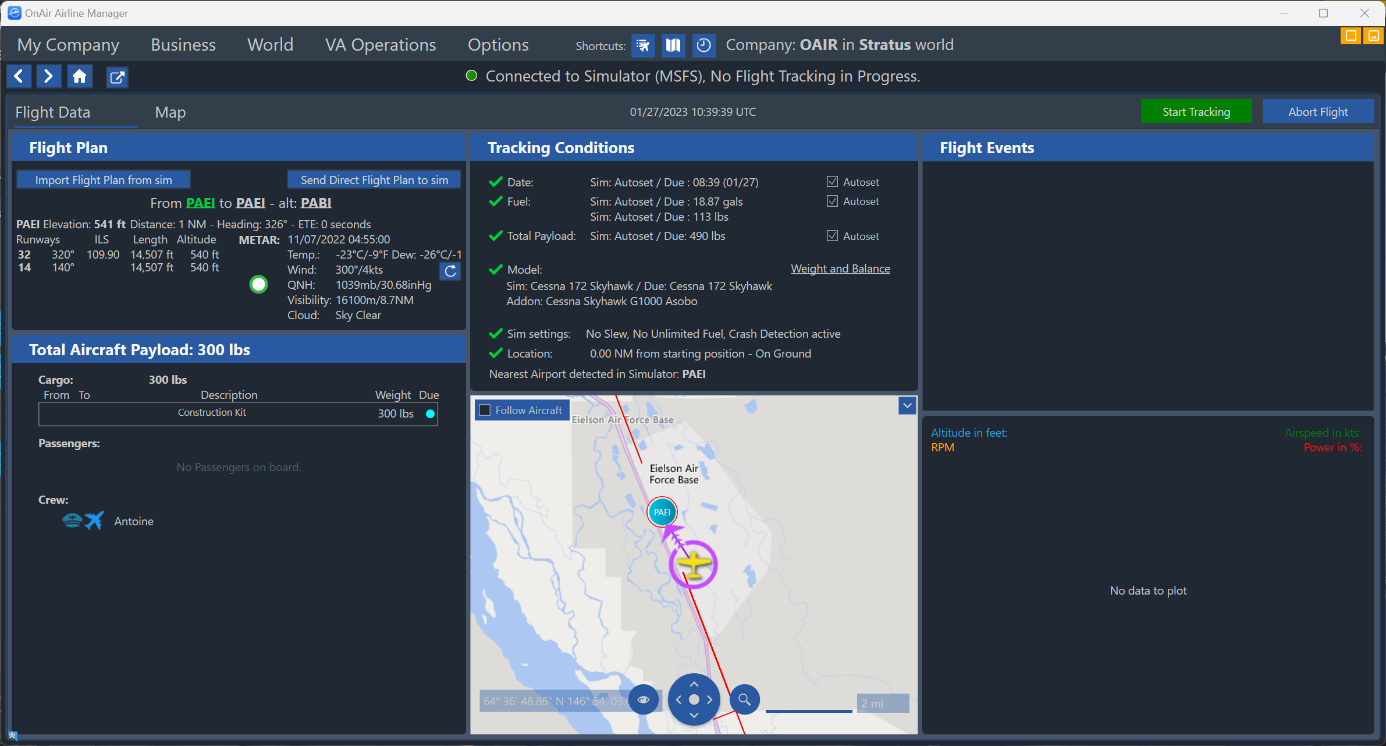
Task: Switch to the Map tab
Action: click(170, 113)
